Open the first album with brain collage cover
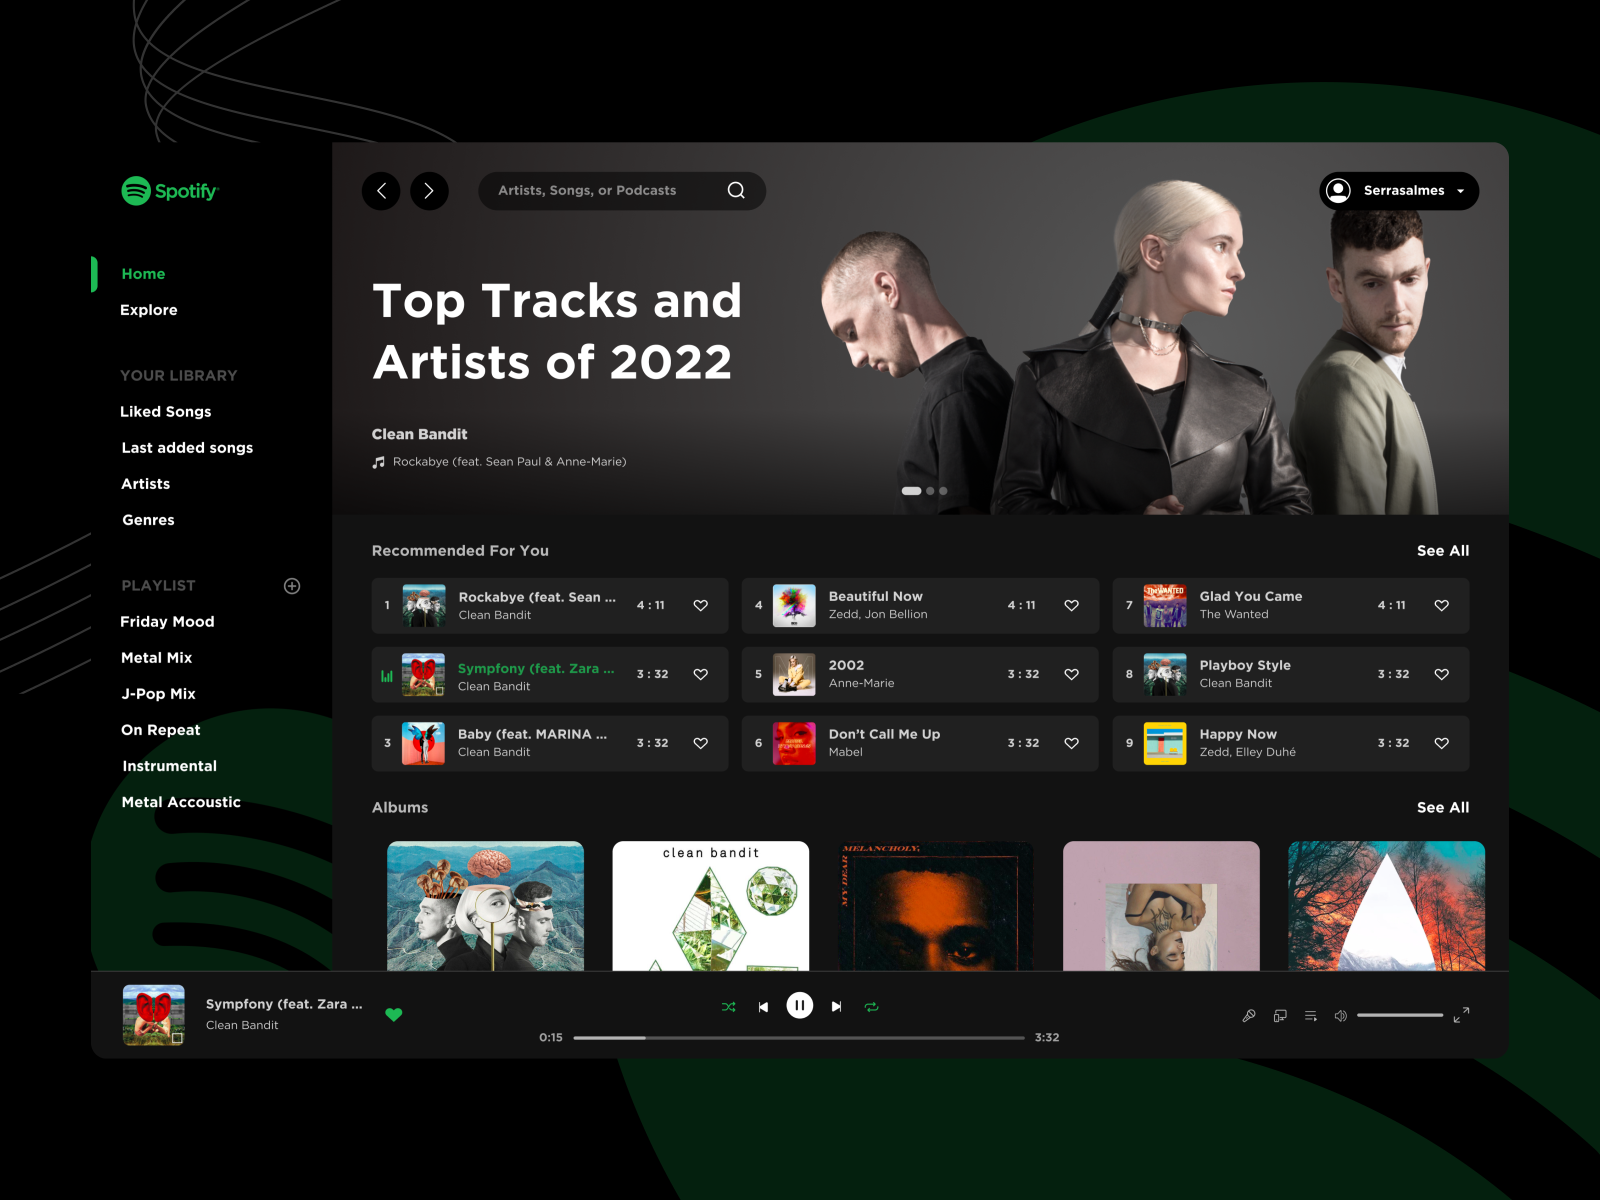Viewport: 1600px width, 1200px height. tap(485, 906)
